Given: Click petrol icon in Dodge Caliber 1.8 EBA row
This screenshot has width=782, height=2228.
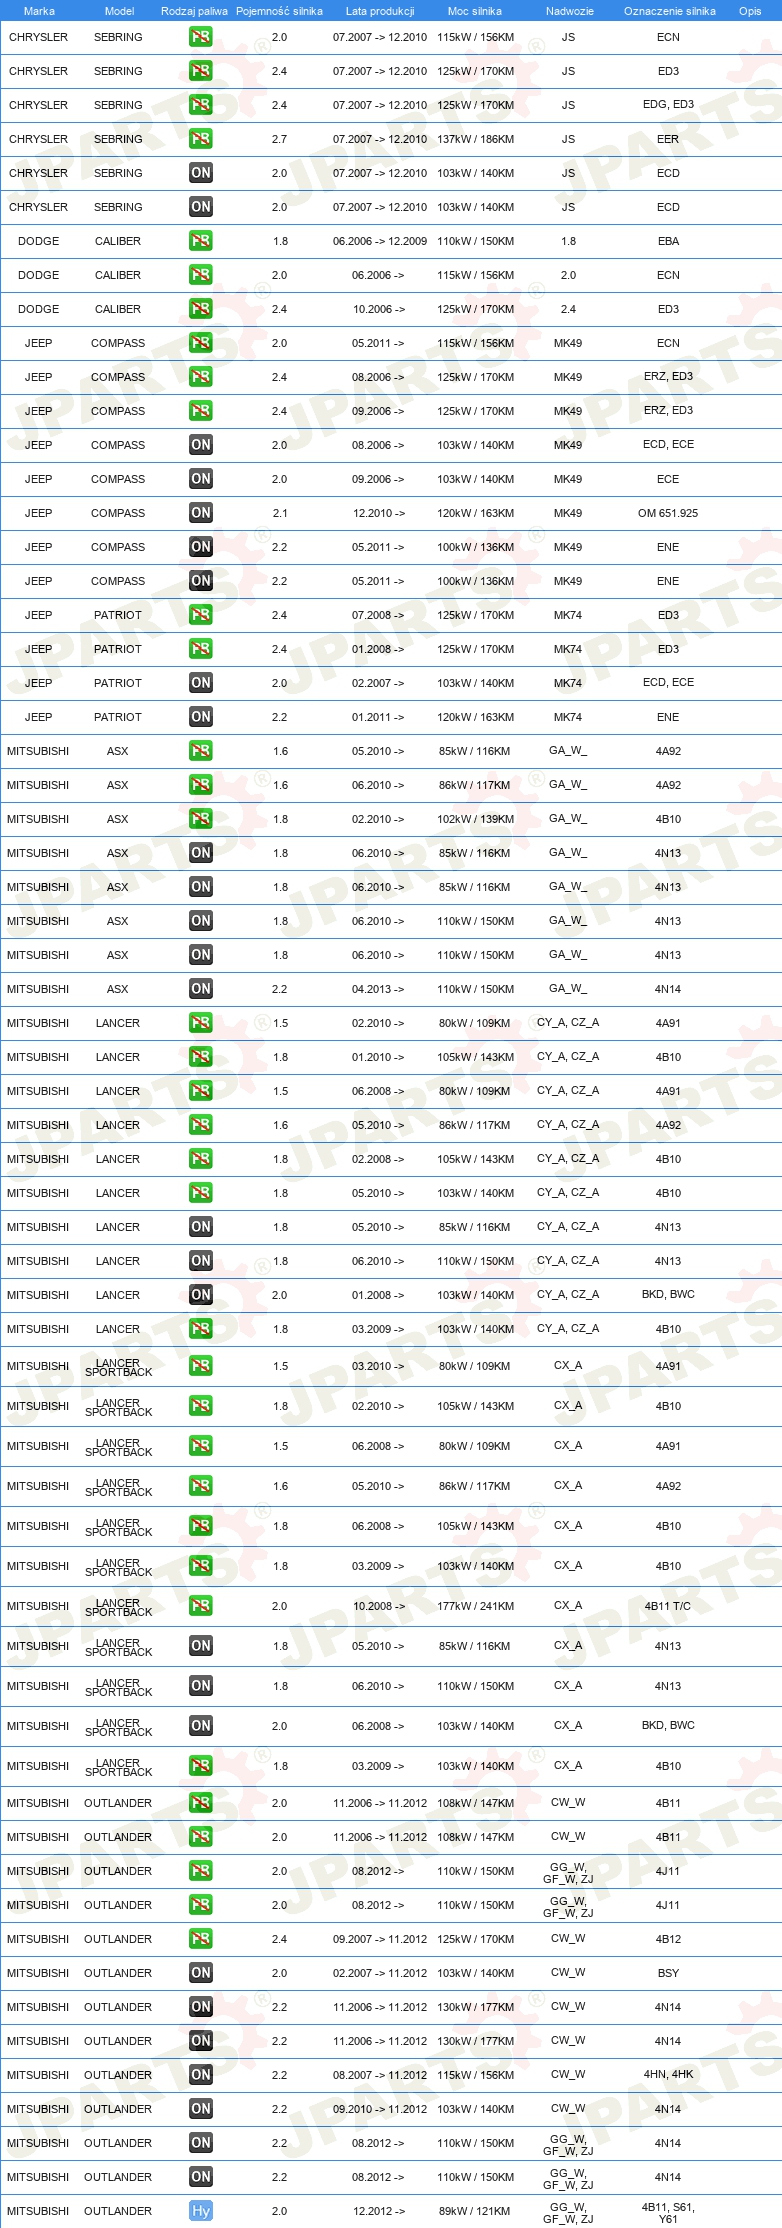Looking at the screenshot, I should click(x=201, y=241).
